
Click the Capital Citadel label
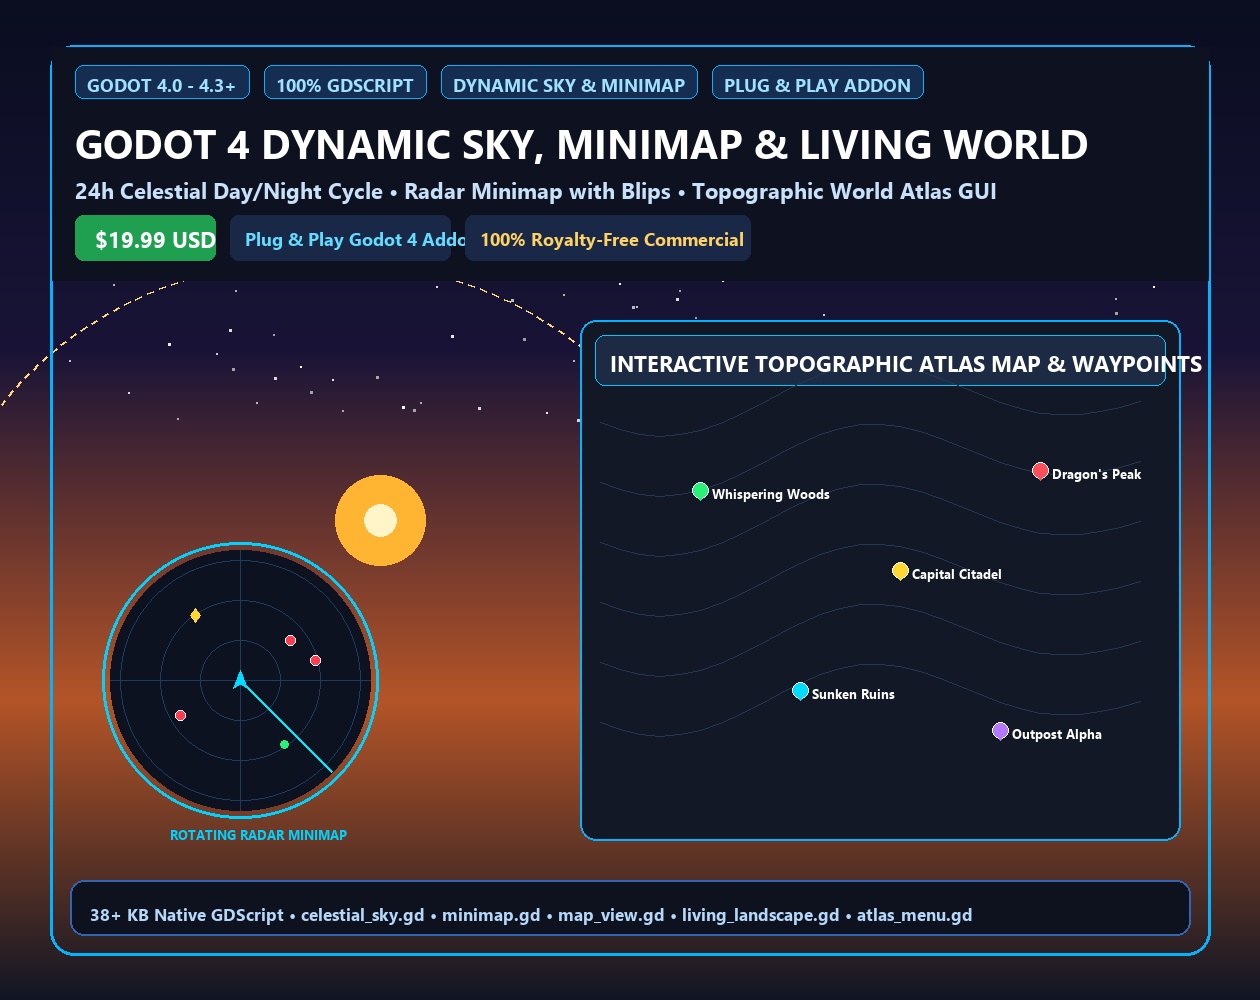(956, 574)
